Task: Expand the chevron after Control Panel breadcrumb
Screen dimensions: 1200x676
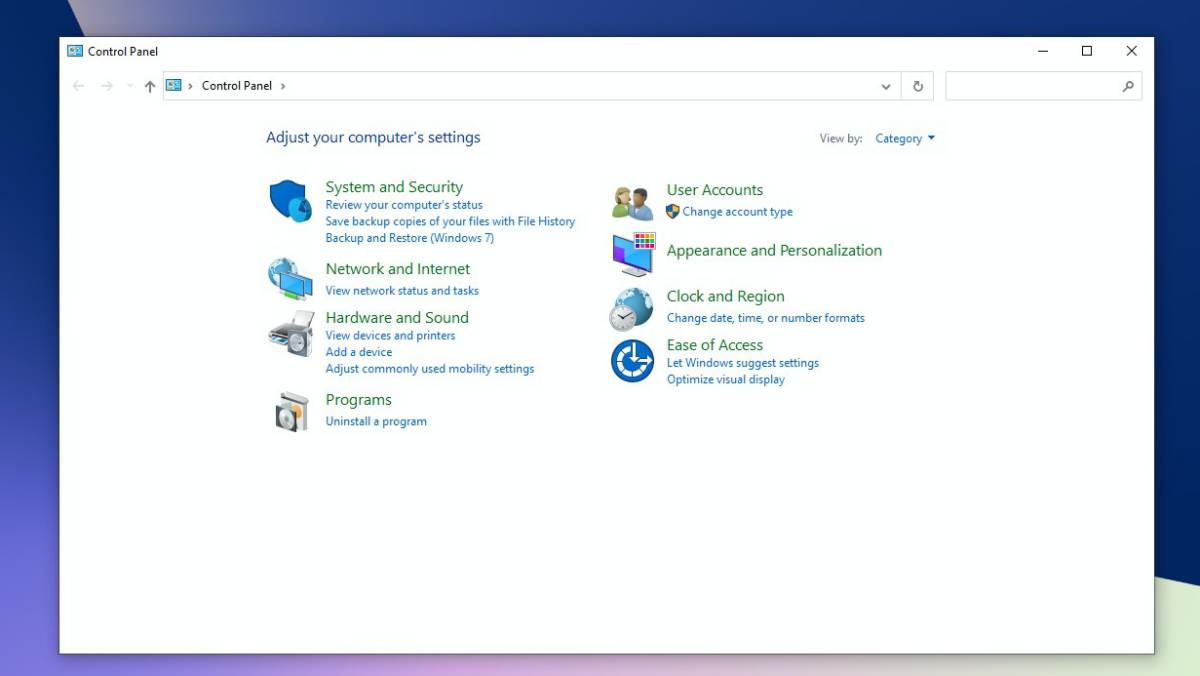Action: (283, 86)
